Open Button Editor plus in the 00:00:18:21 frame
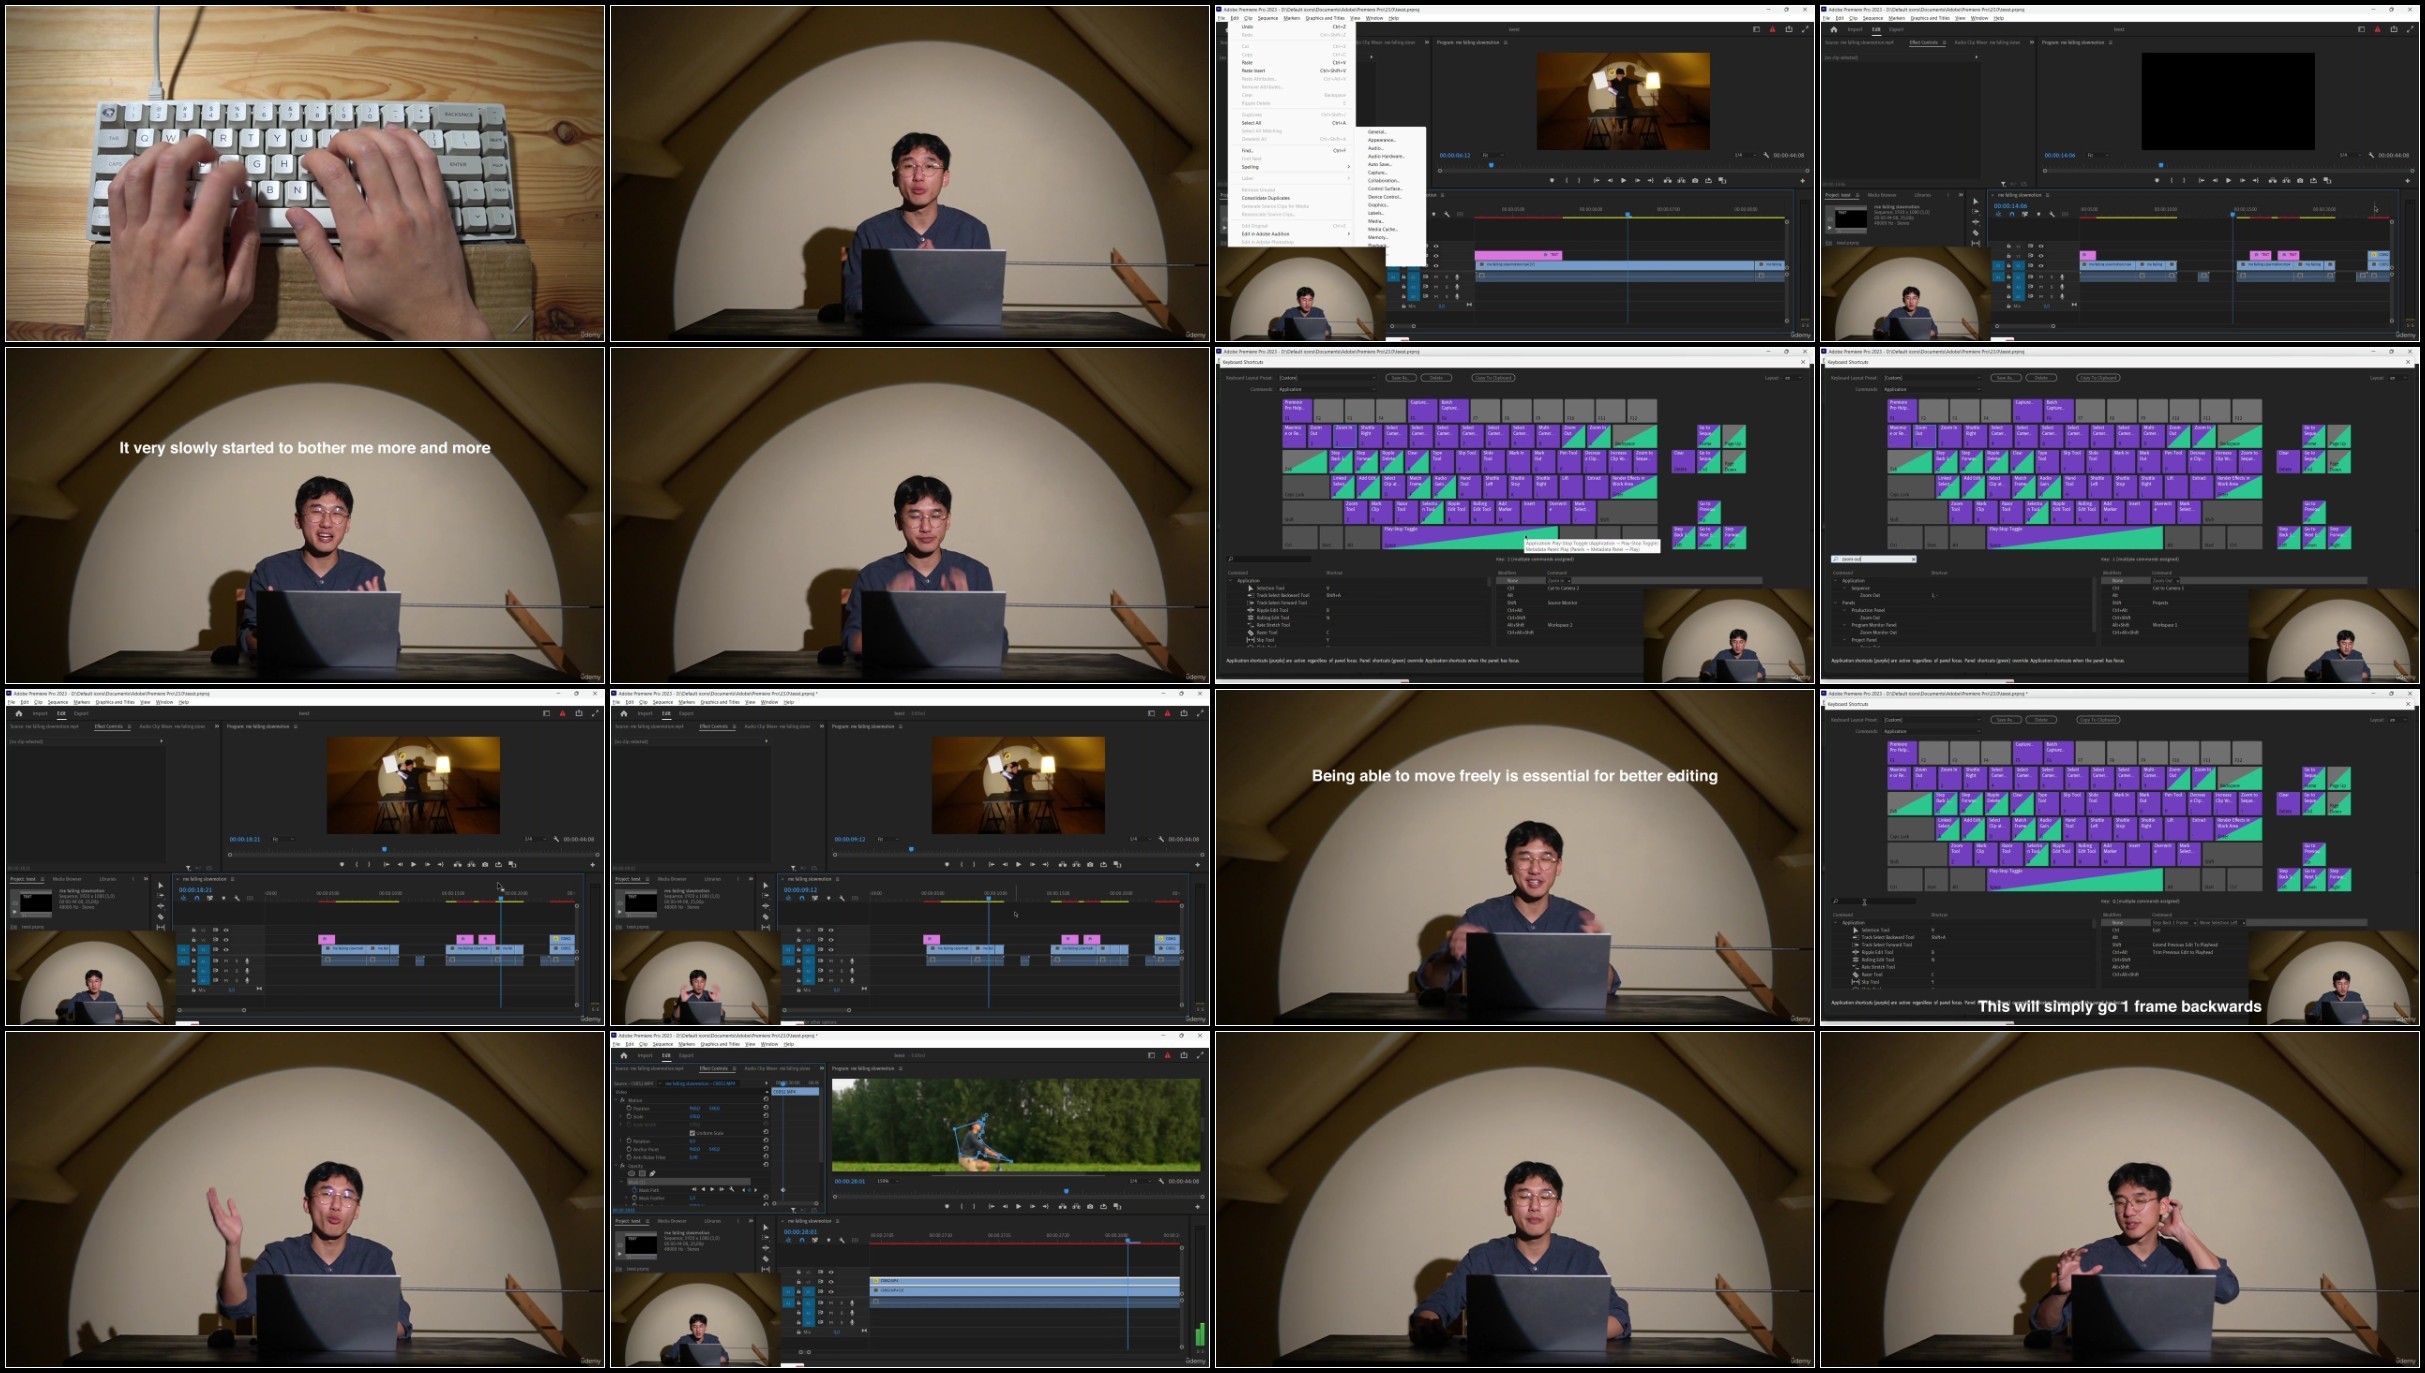Viewport: 2425px width, 1373px height. (593, 865)
